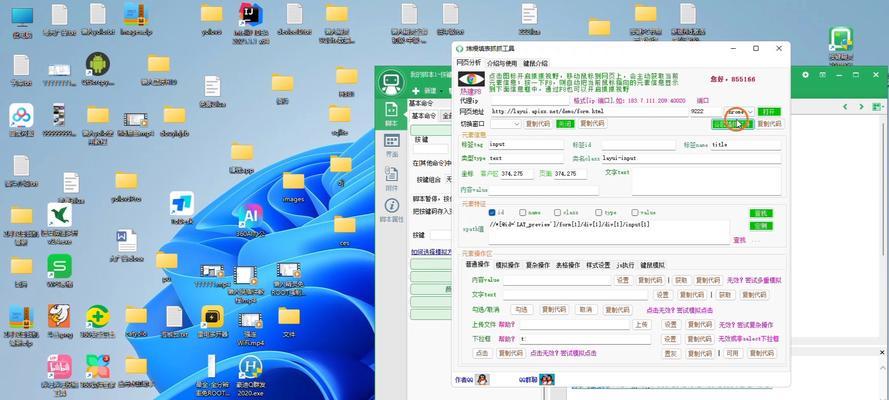Click the 置灰 button
Image resolution: width=889 pixels, height=400 pixels.
pos(671,353)
